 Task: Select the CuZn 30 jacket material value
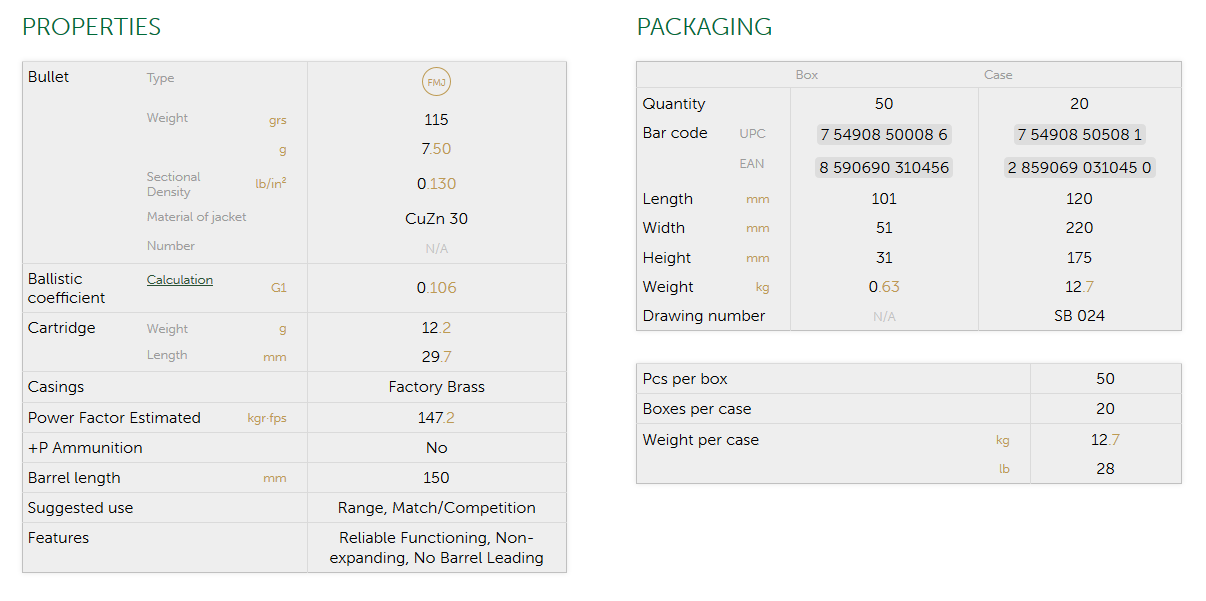click(x=436, y=218)
